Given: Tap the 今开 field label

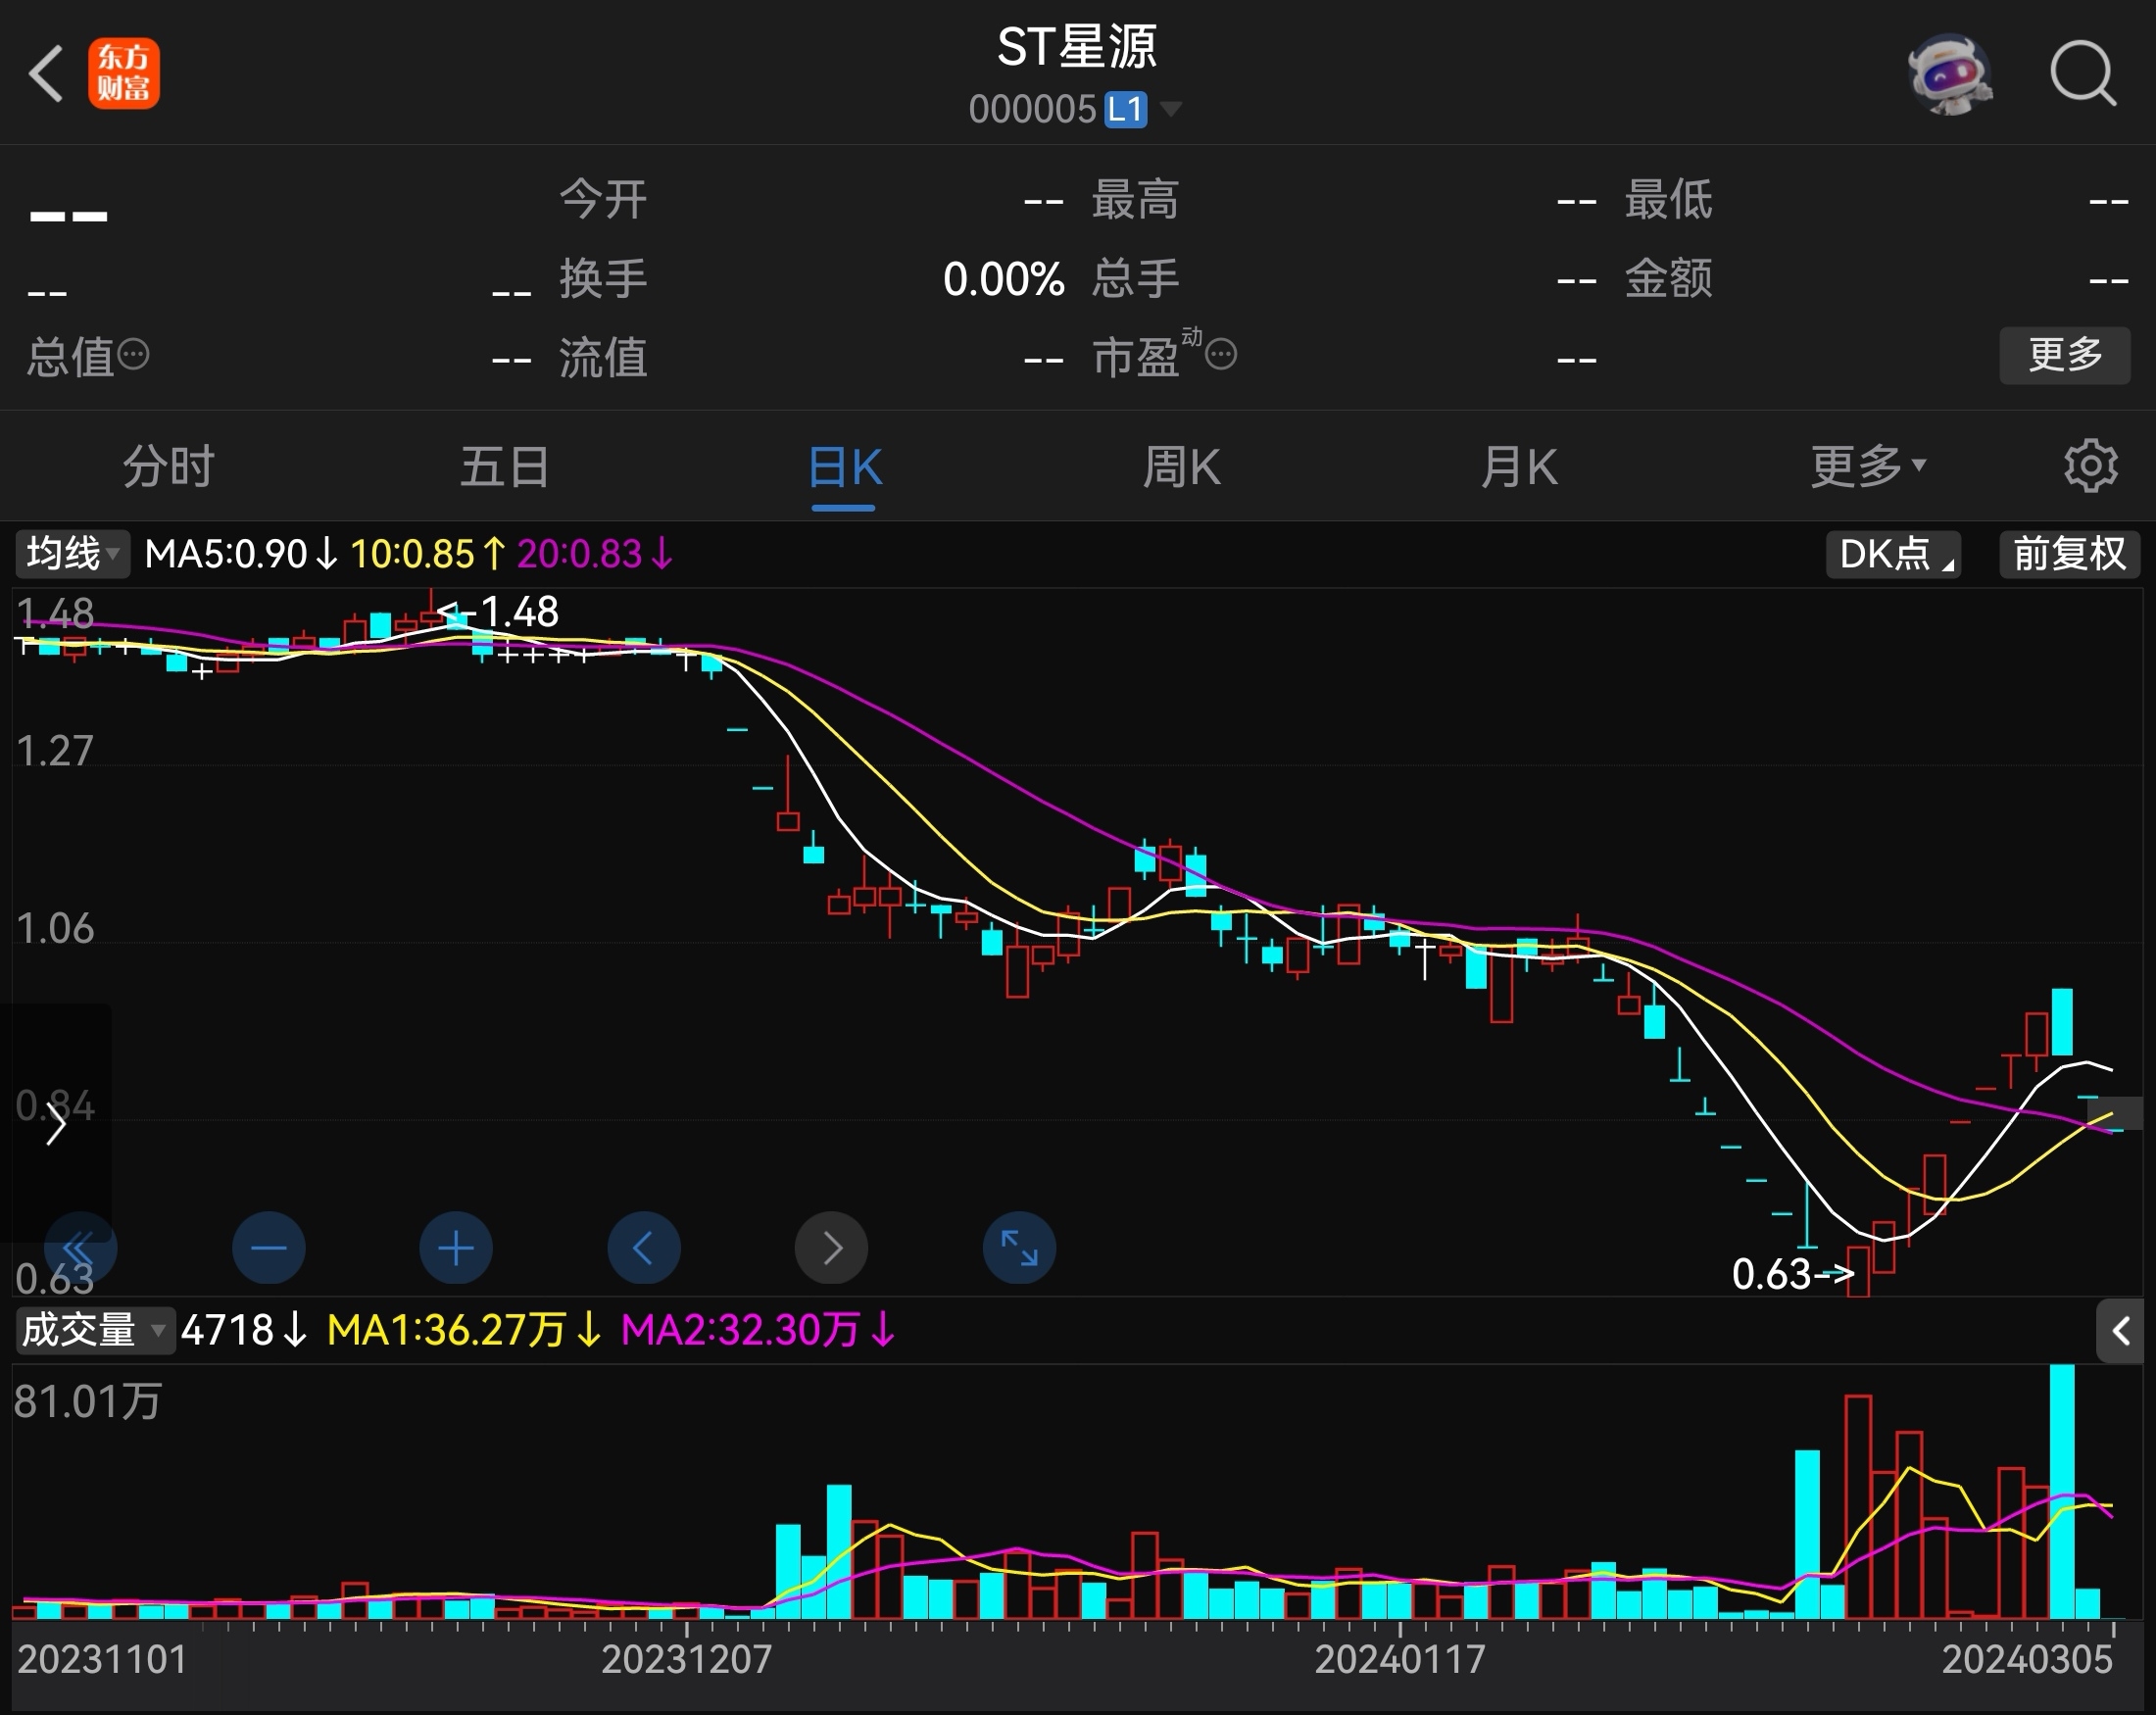Looking at the screenshot, I should click(x=603, y=199).
